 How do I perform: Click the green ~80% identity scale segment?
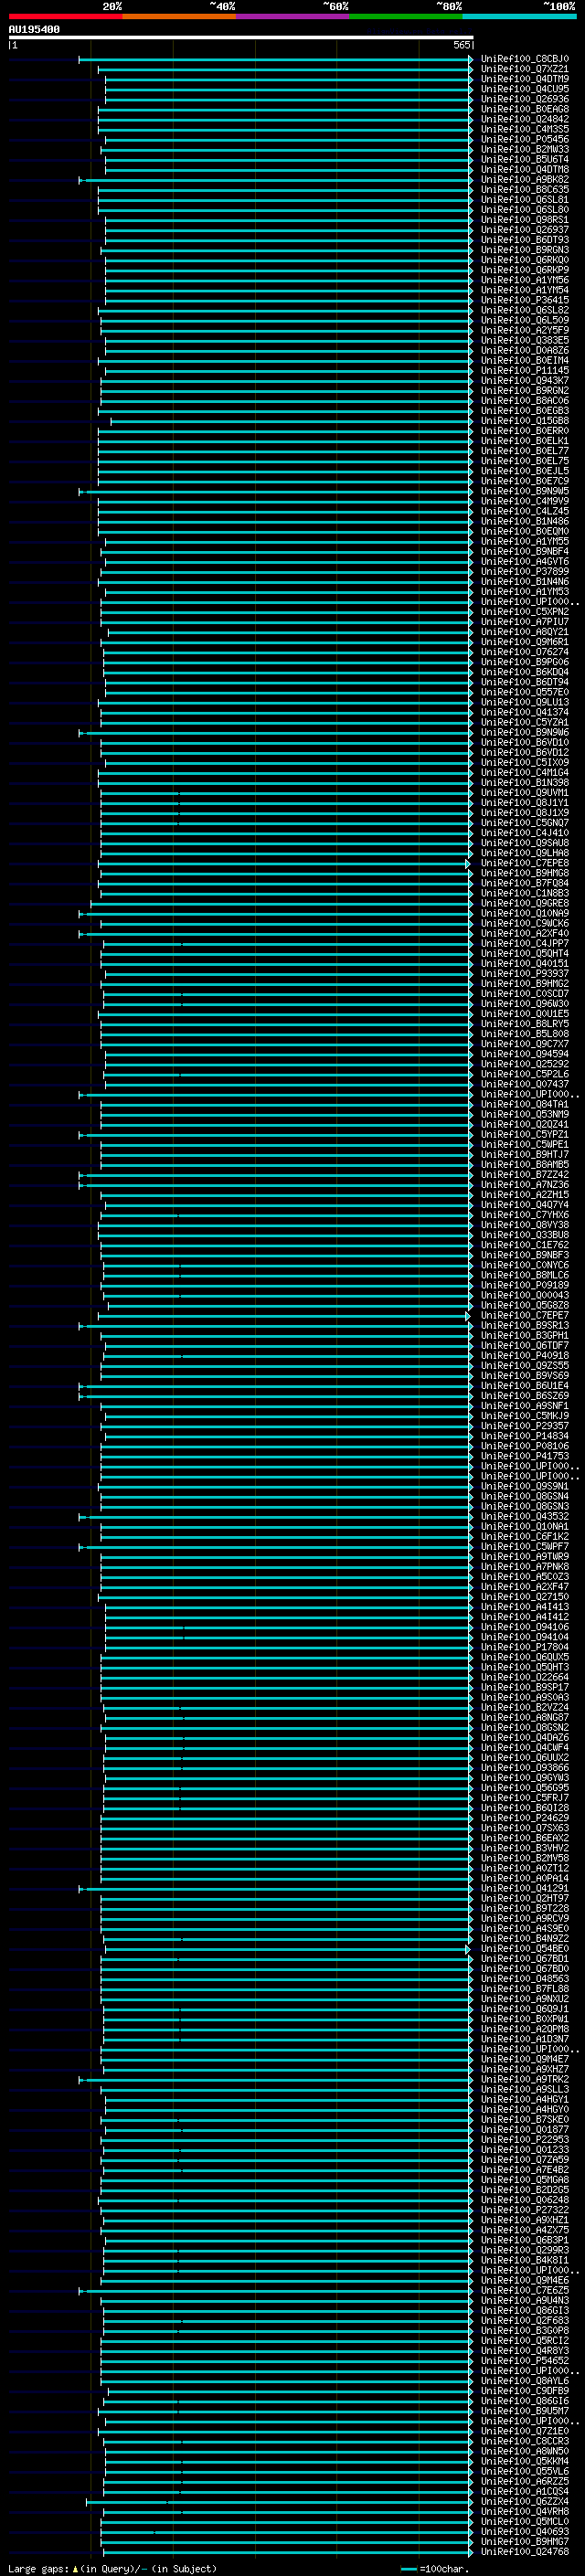tap(406, 17)
